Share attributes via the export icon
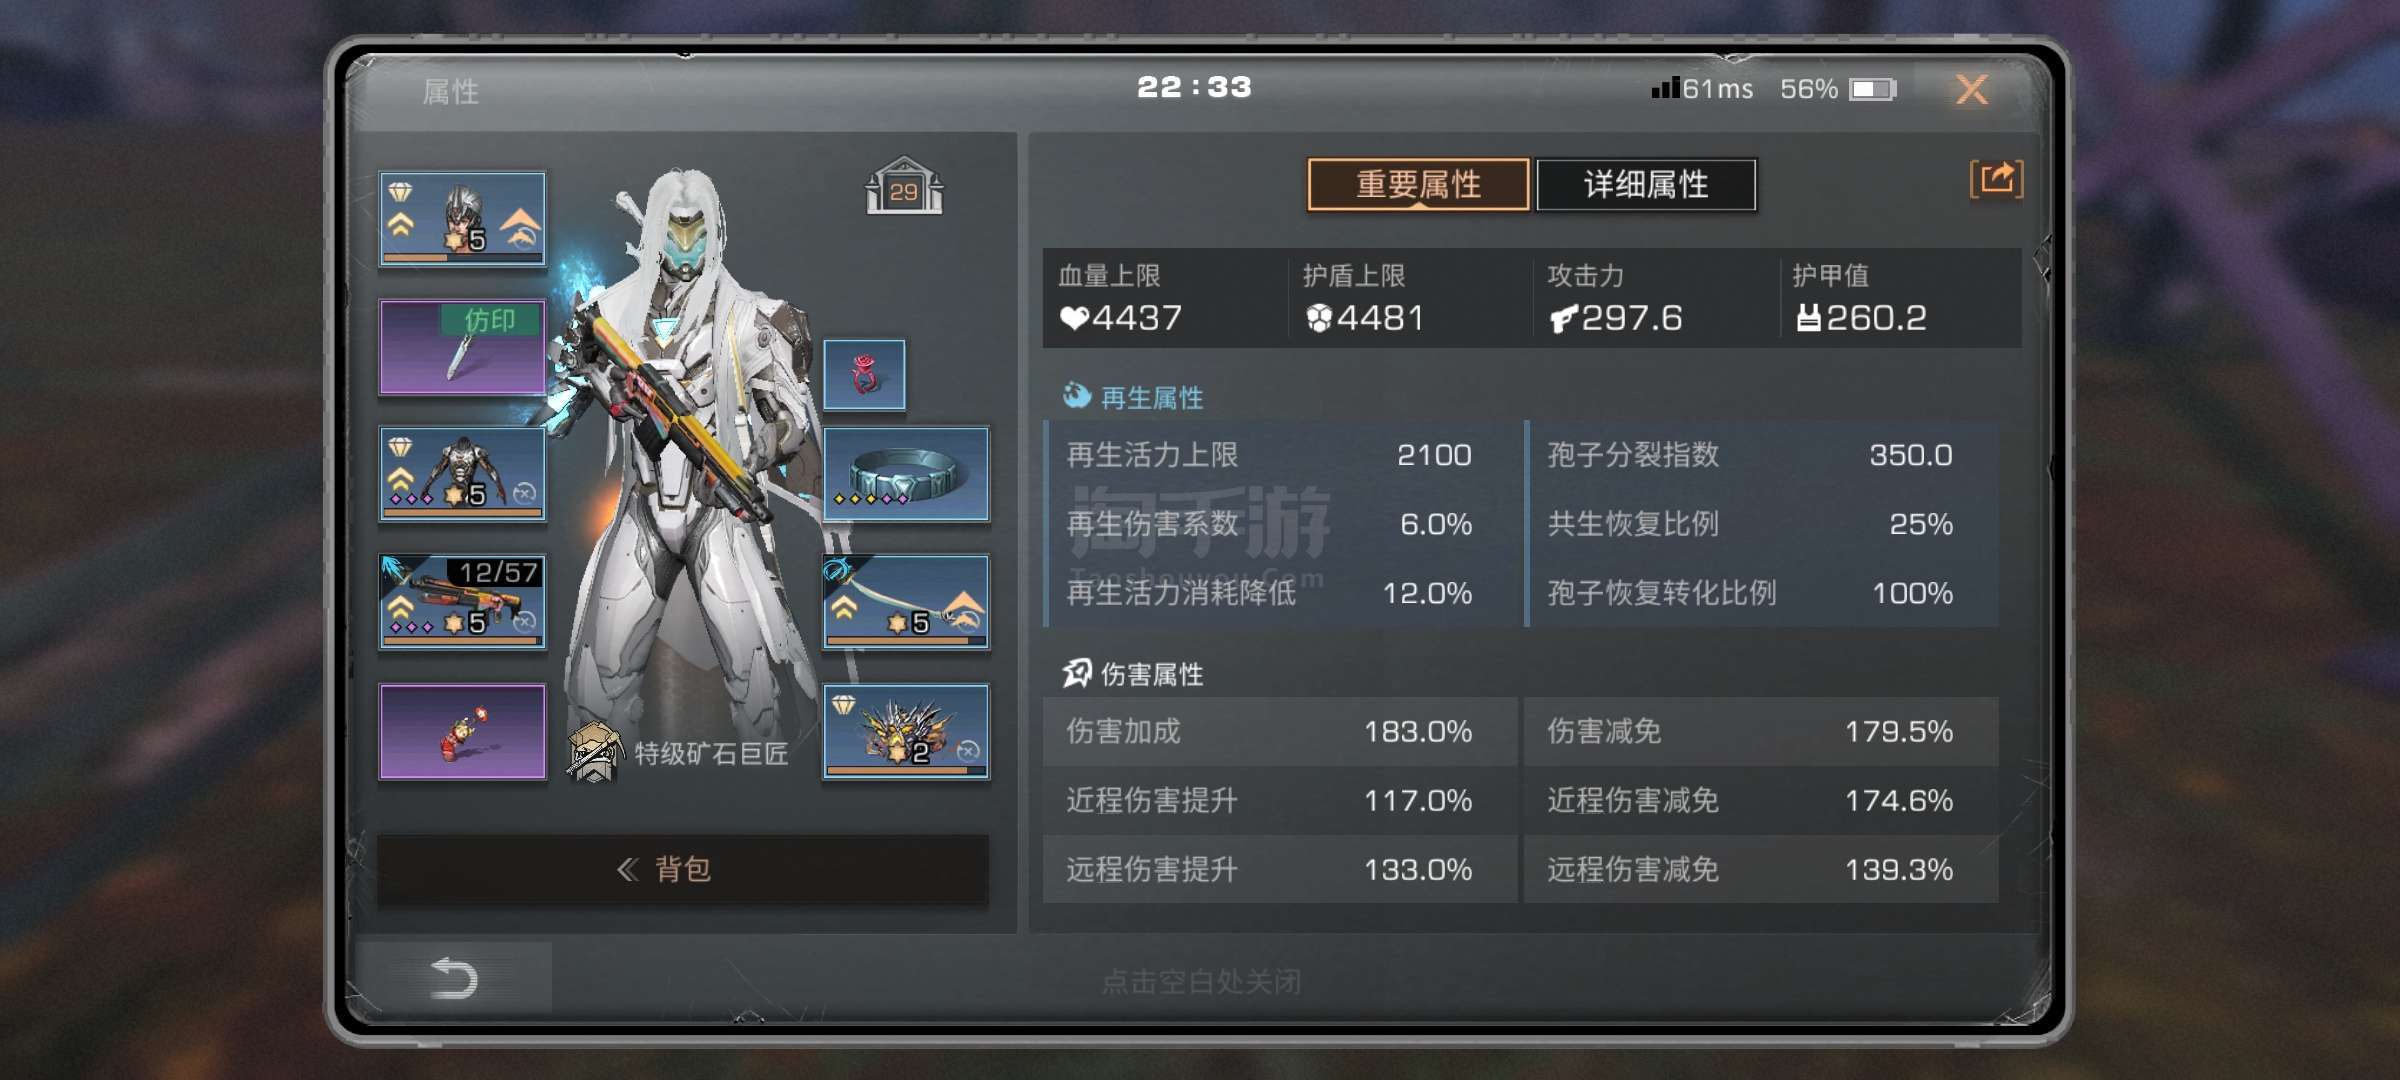Image resolution: width=2400 pixels, height=1080 pixels. [1996, 180]
